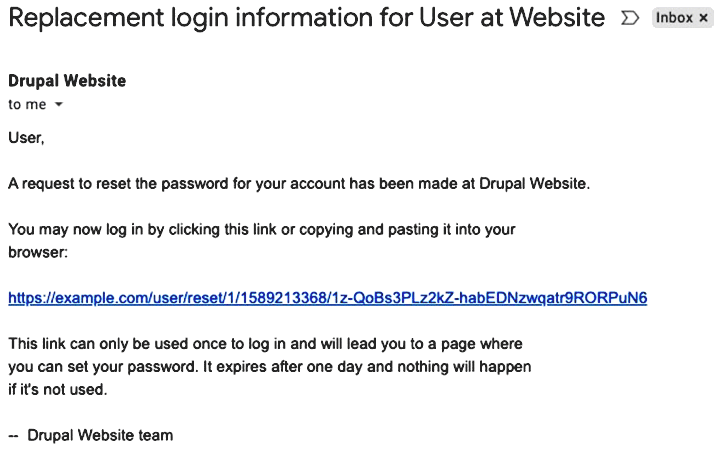Viewport: 720px width, 453px height.
Task: Click the line starting "You may now log in"
Action: (x=261, y=229)
